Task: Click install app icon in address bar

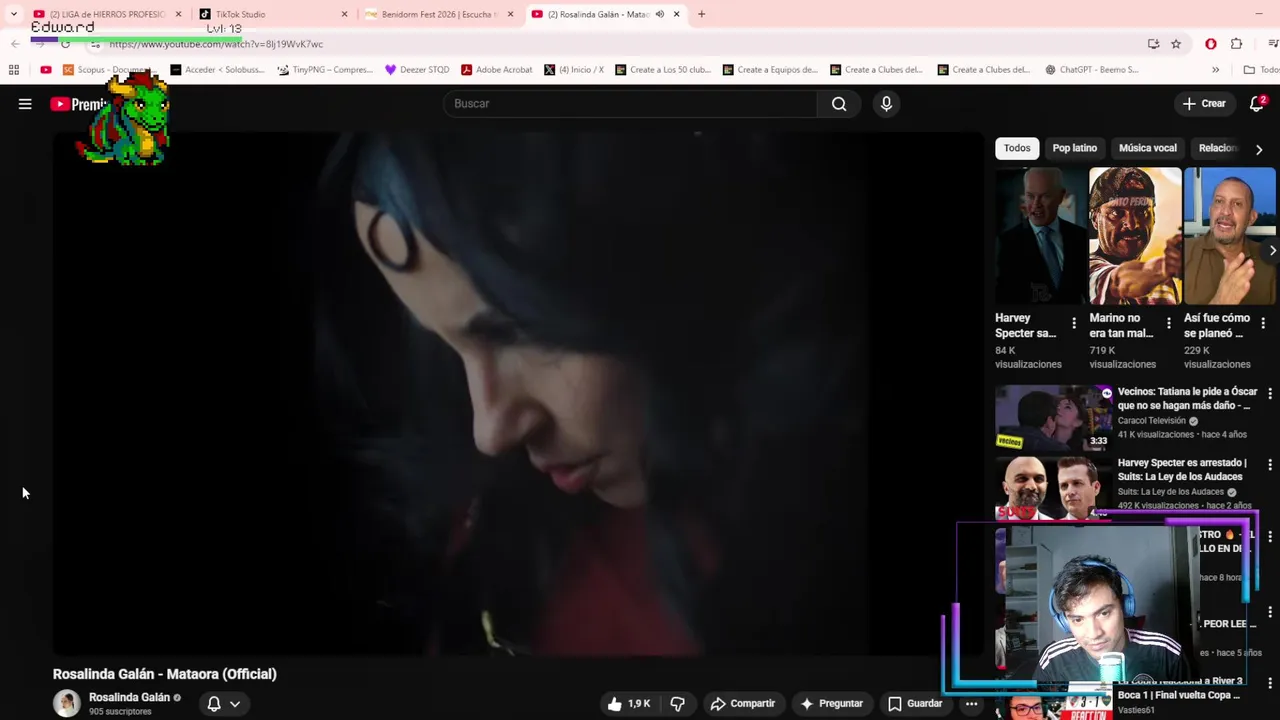Action: point(1153,44)
